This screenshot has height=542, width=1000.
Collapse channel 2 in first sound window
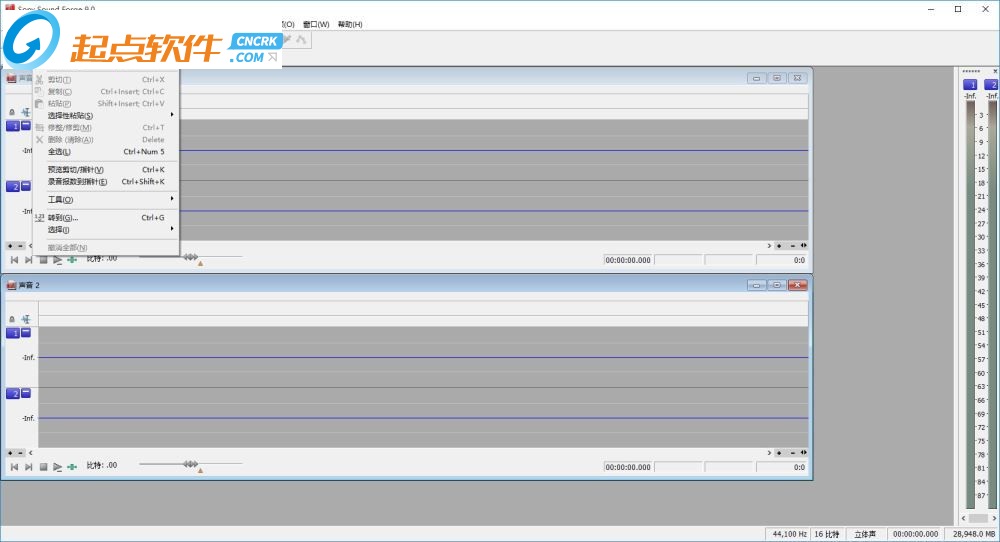tap(26, 186)
